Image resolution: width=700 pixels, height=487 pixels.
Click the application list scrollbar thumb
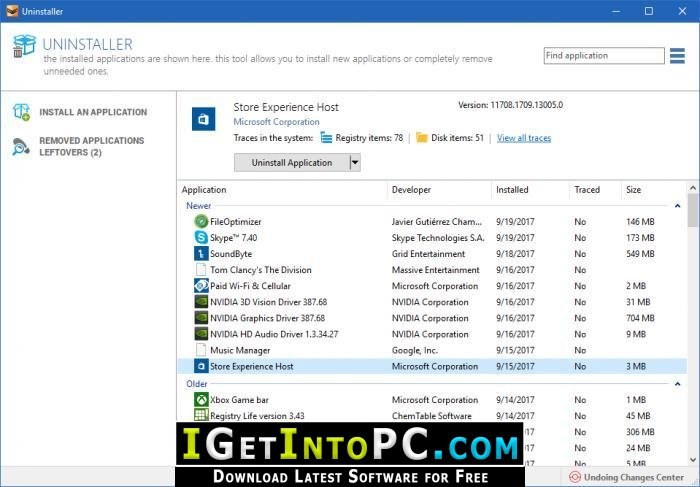693,210
